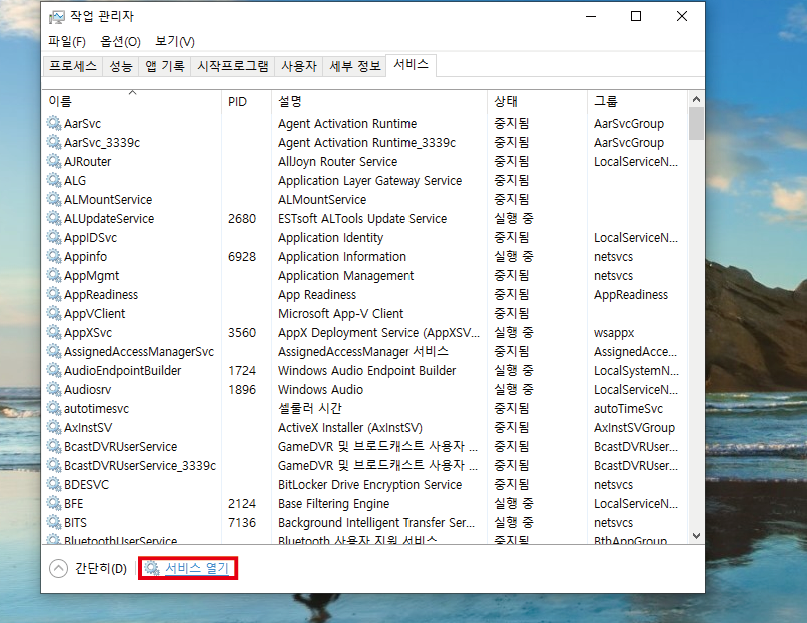Select 'BitLocker Drive Encryption Service' text

click(370, 484)
